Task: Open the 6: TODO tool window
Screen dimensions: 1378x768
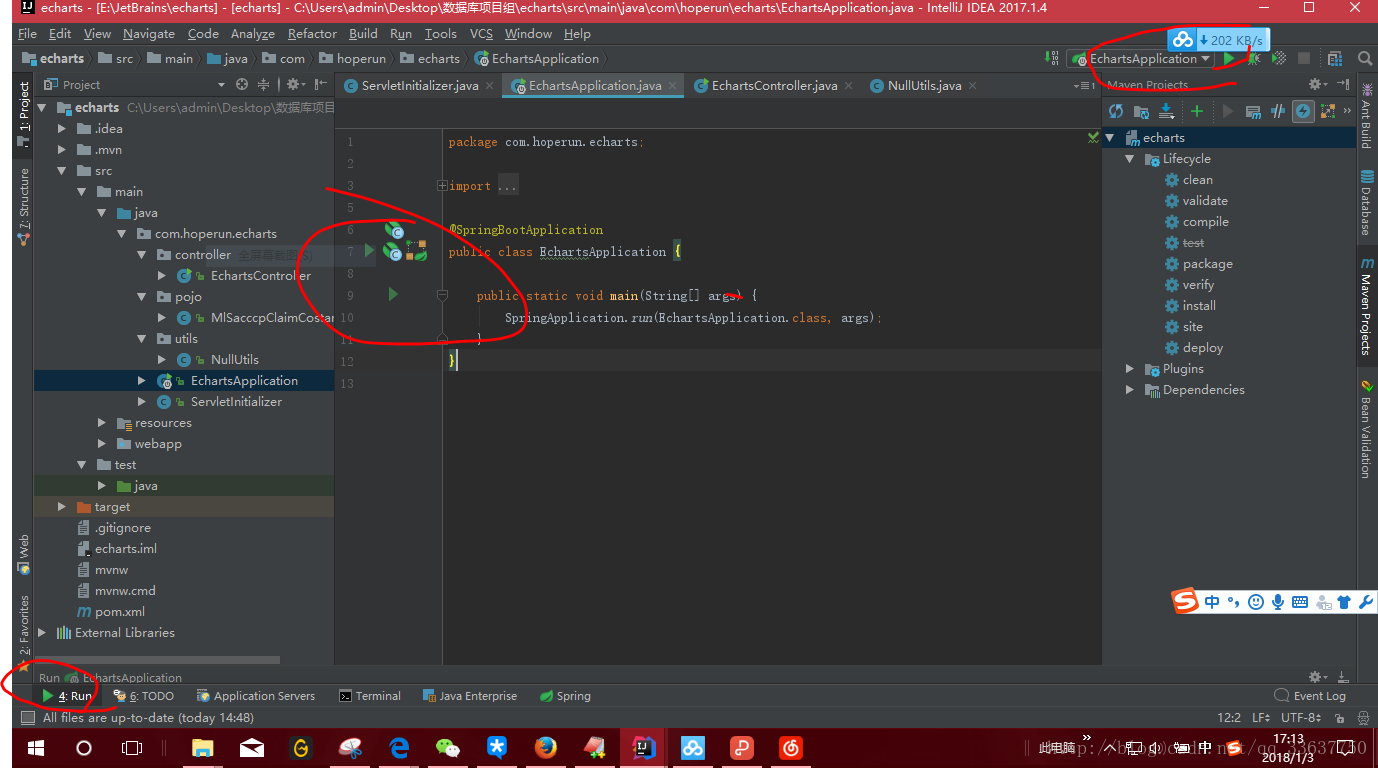Action: tap(144, 696)
